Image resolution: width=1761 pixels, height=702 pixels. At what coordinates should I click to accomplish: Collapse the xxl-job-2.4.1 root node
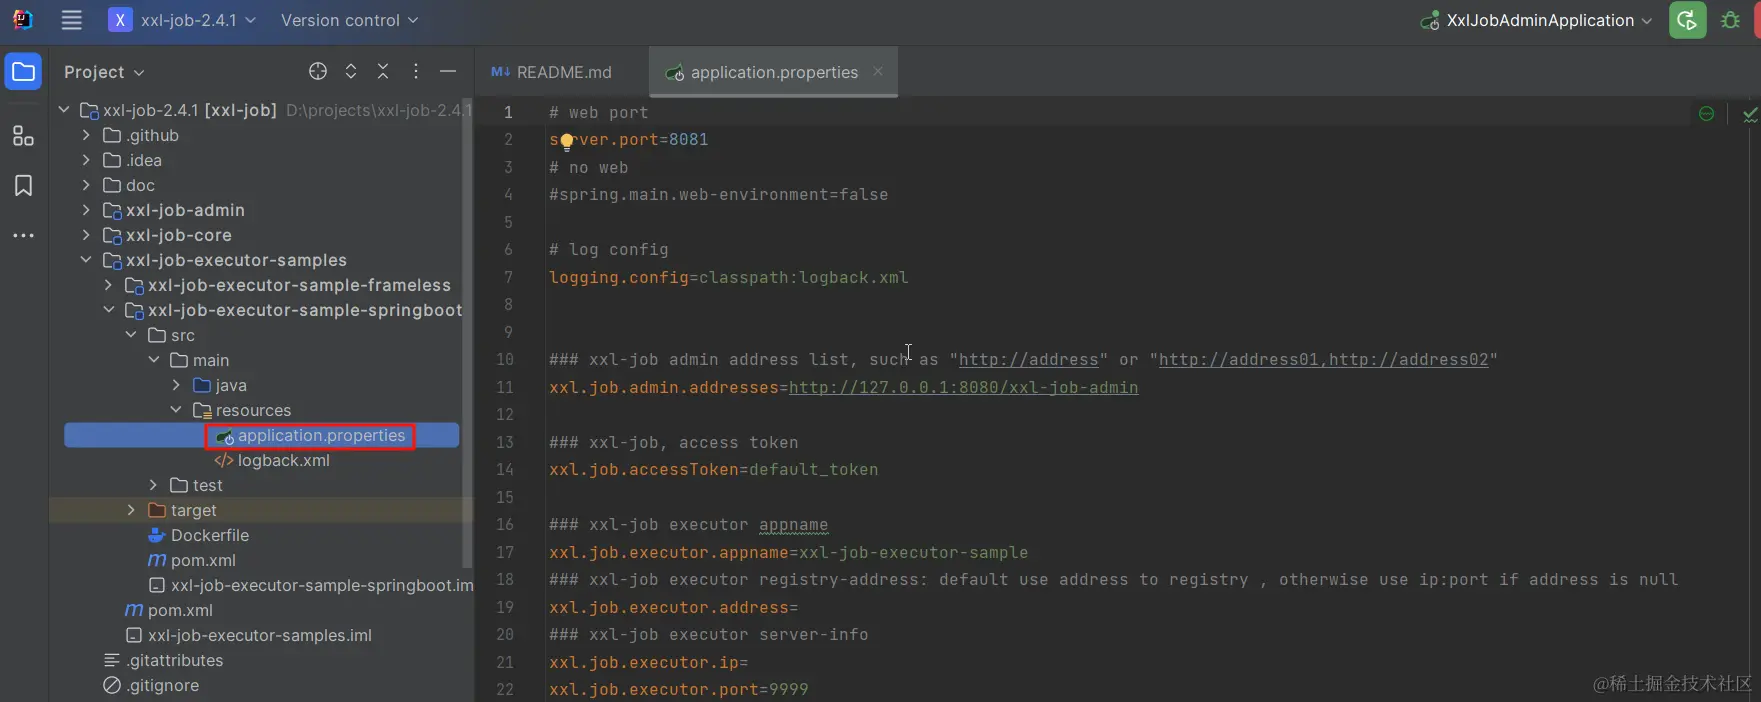pyautogui.click(x=64, y=110)
